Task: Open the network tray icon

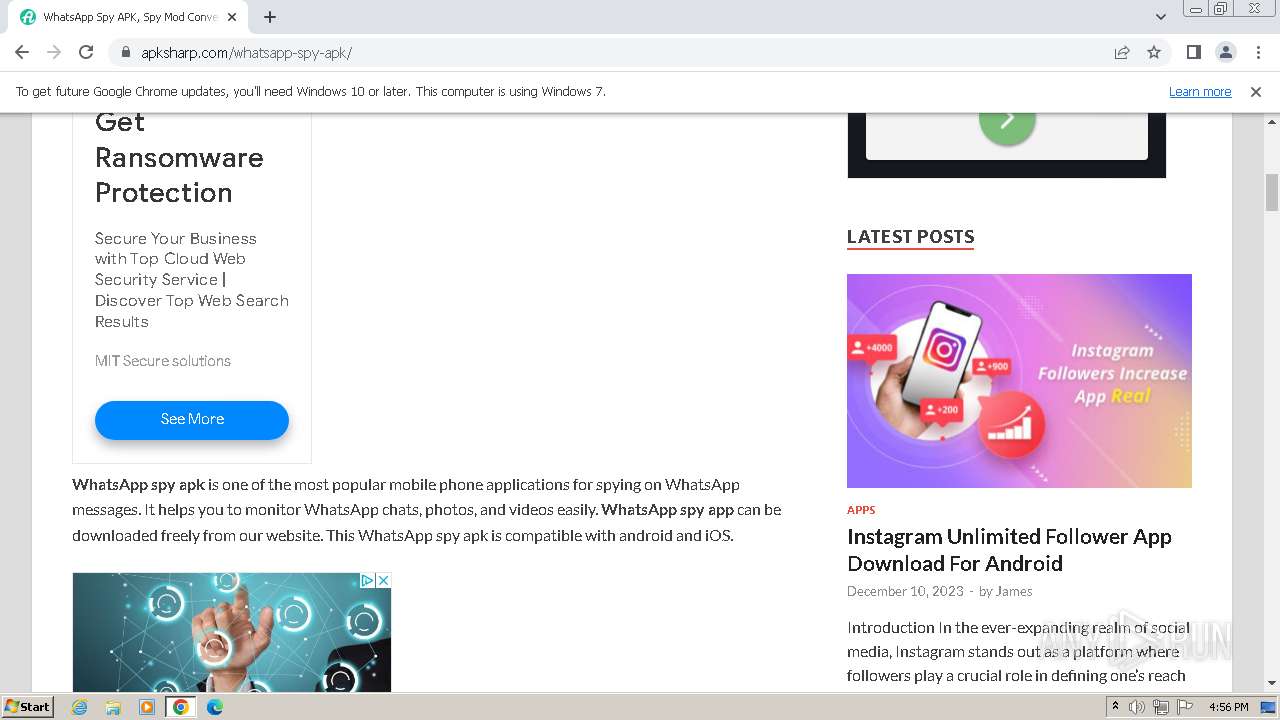Action: click(1160, 707)
